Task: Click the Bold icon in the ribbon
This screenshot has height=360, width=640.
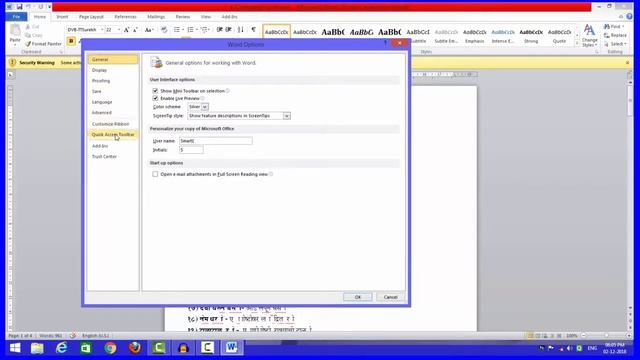Action: tap(71, 41)
